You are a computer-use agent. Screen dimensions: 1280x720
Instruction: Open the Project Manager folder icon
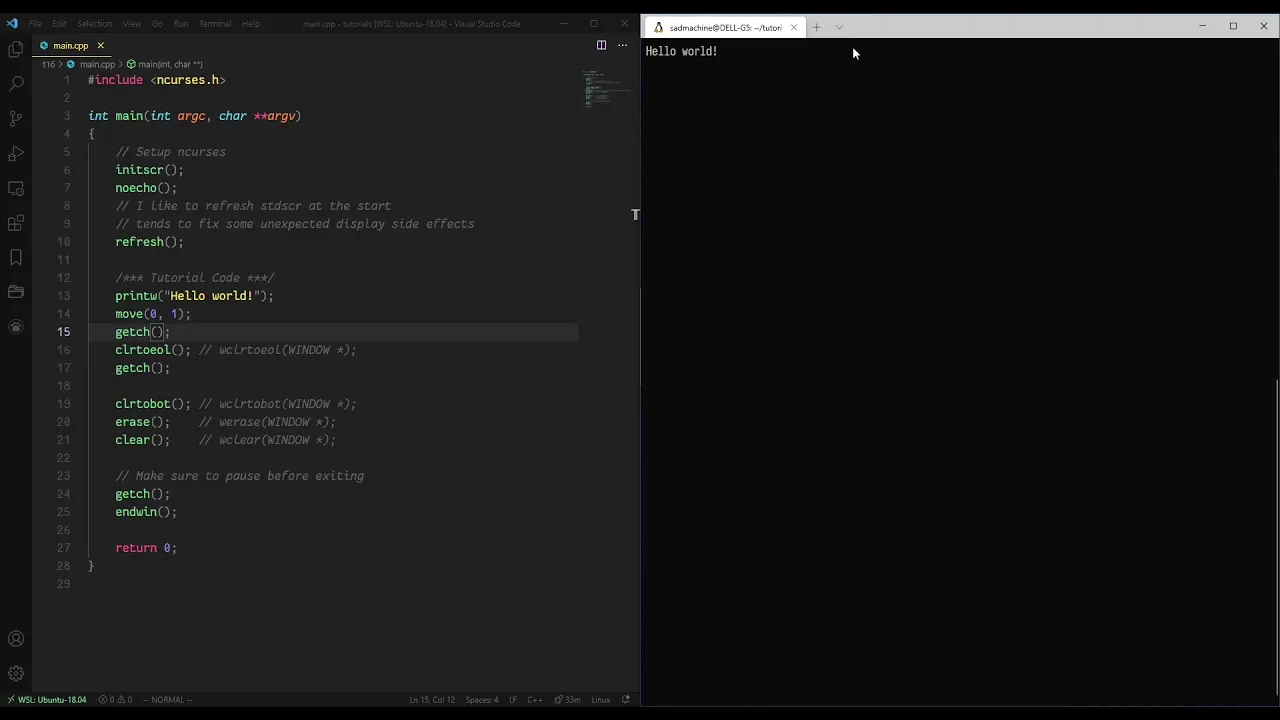tap(16, 292)
